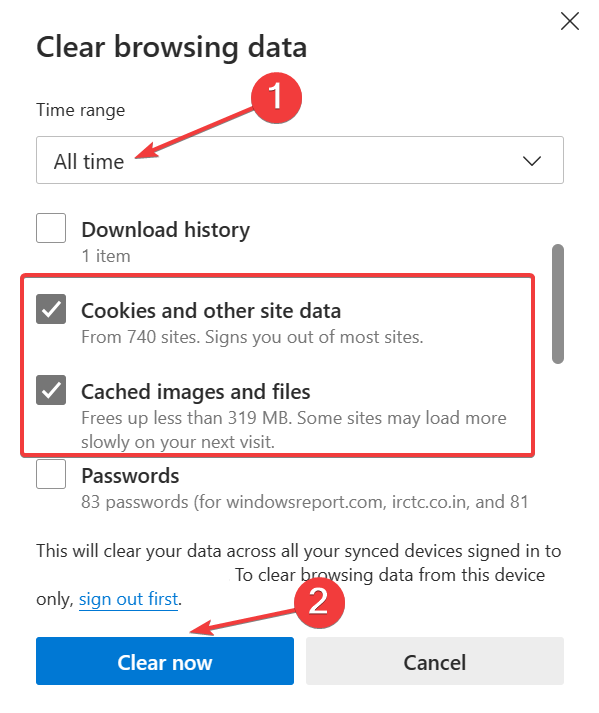This screenshot has width=599, height=713.
Task: Click the Cancel button
Action: click(x=435, y=661)
